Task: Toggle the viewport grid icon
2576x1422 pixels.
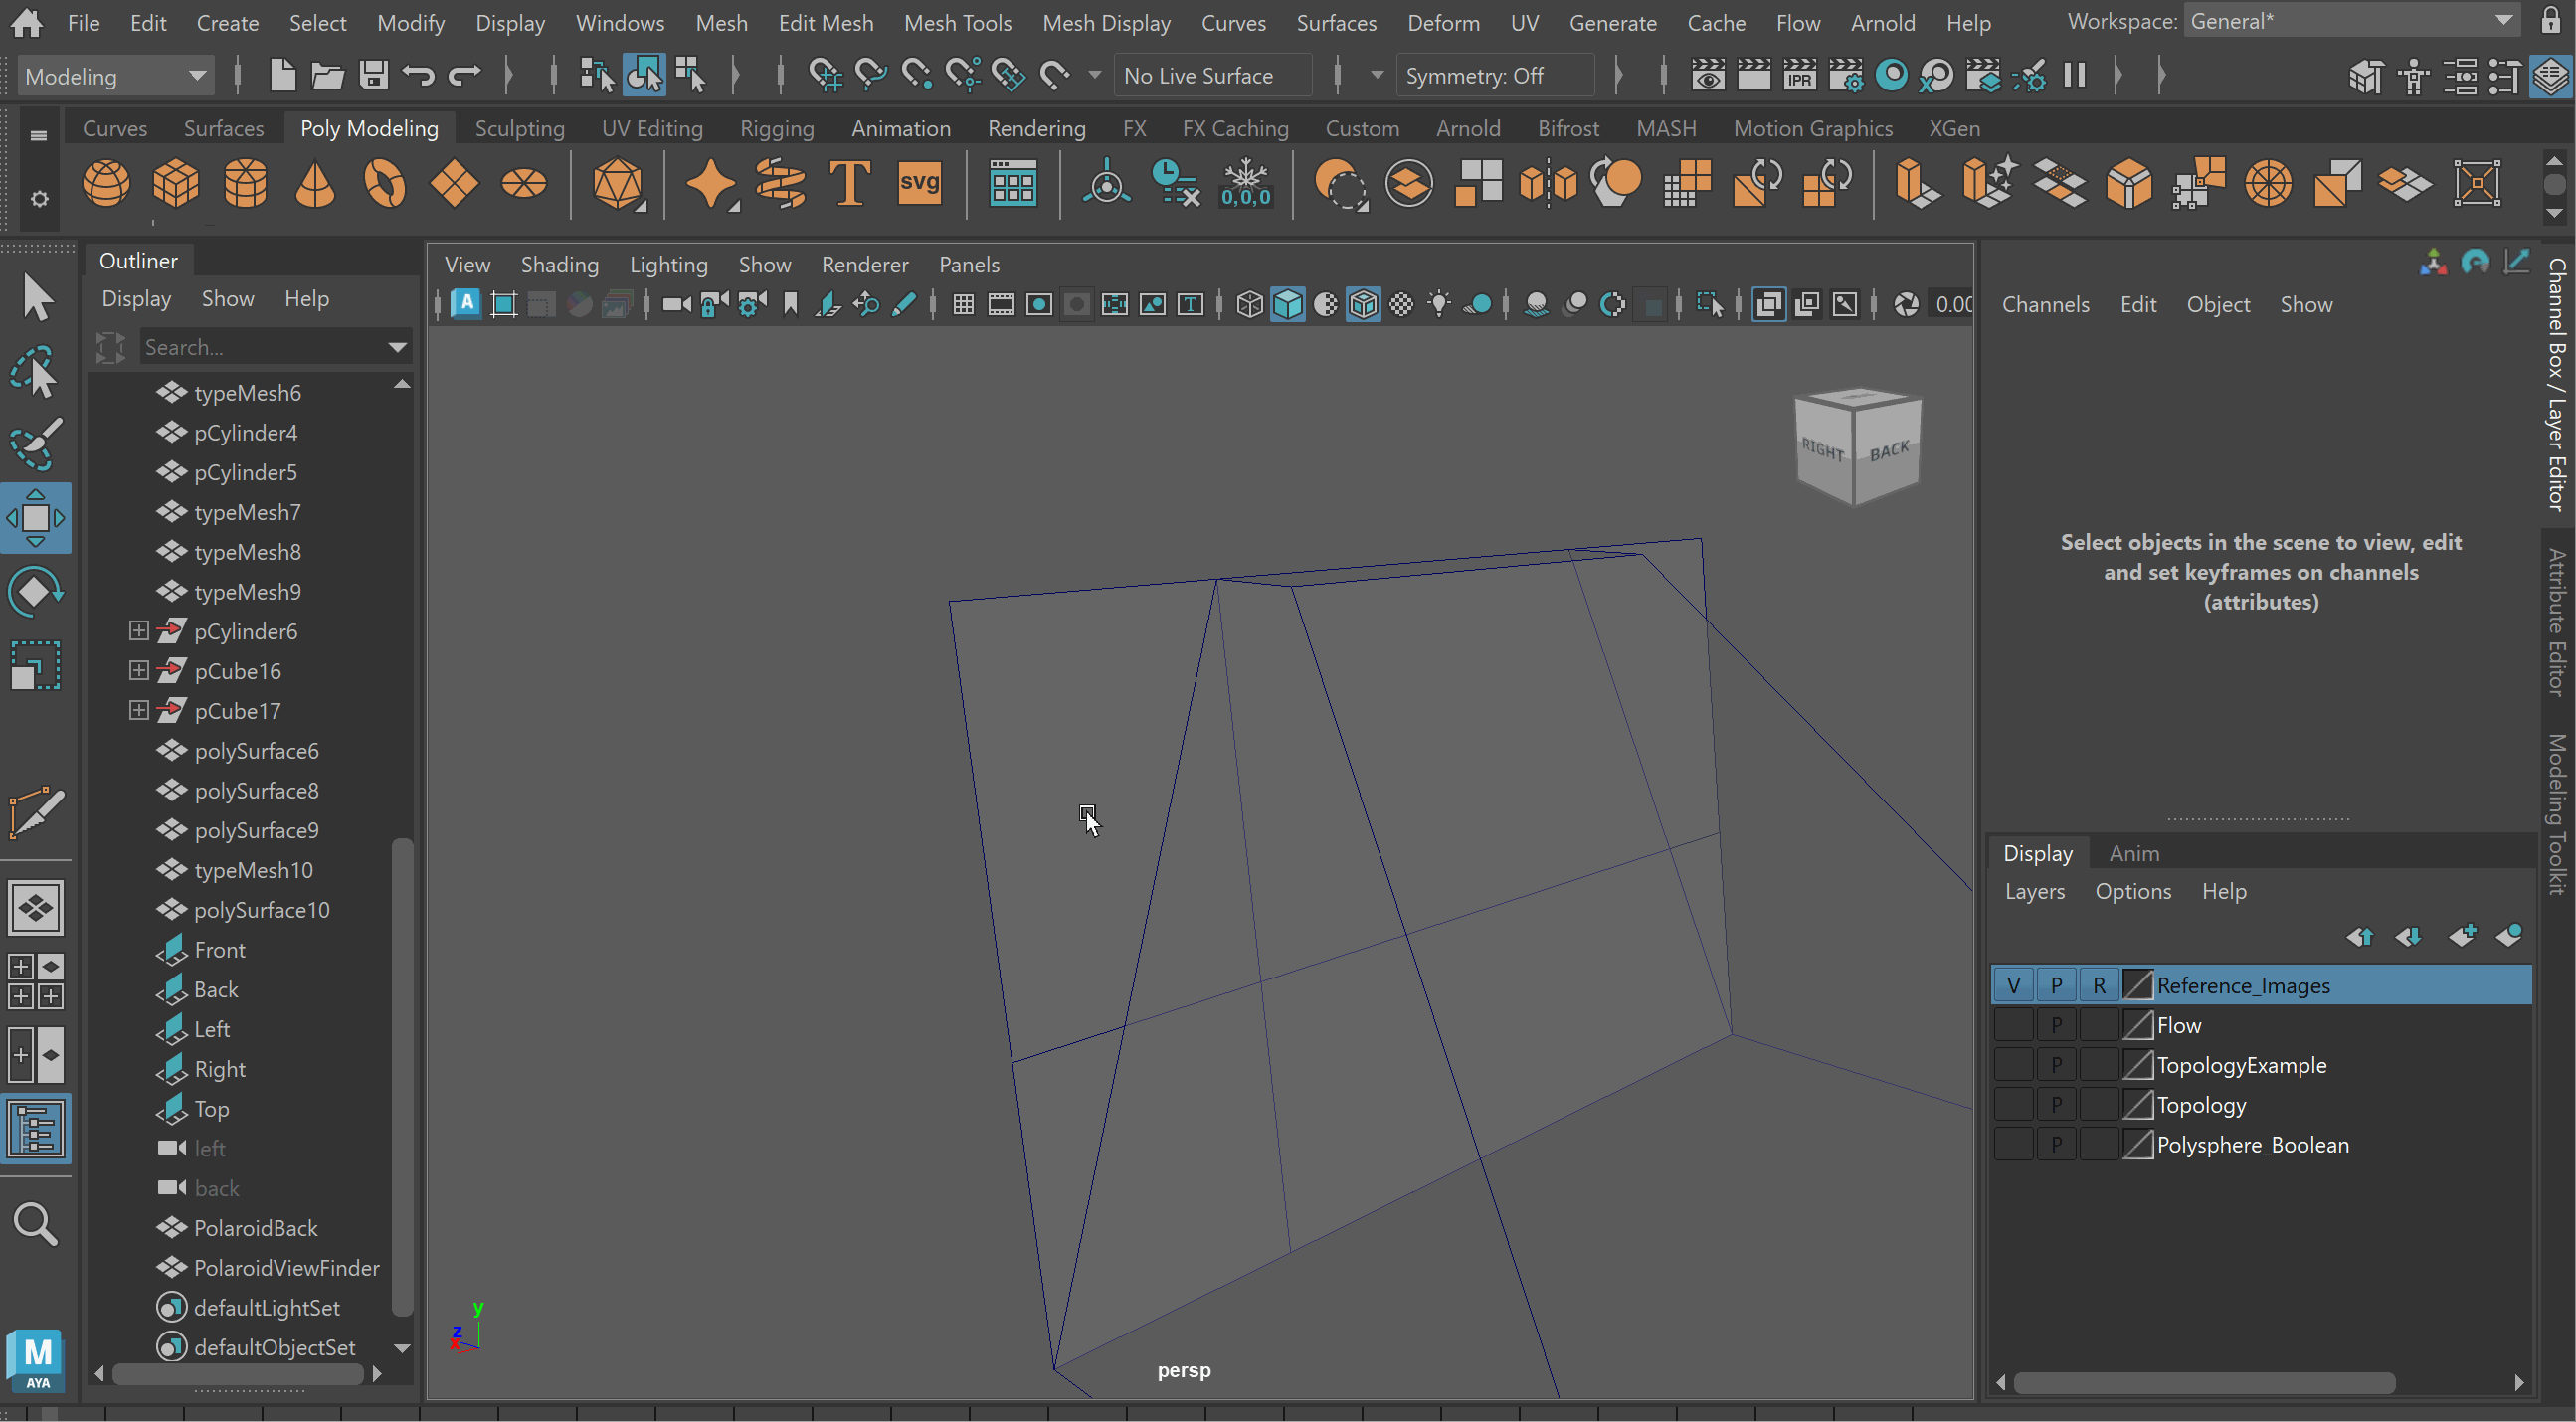Action: [963, 305]
